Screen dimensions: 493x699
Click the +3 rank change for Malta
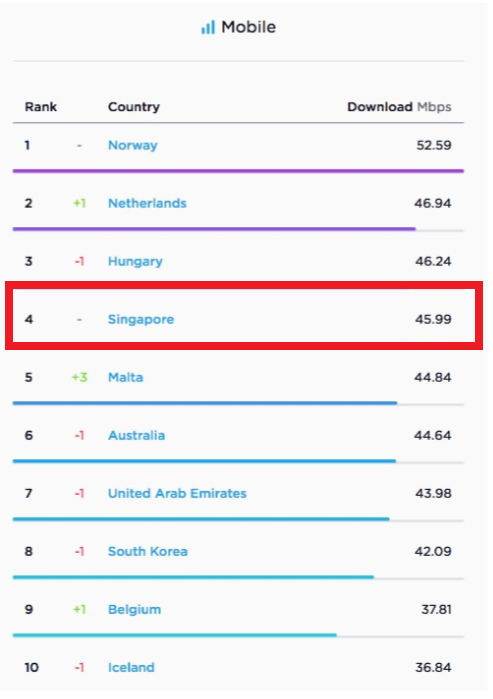[79, 378]
